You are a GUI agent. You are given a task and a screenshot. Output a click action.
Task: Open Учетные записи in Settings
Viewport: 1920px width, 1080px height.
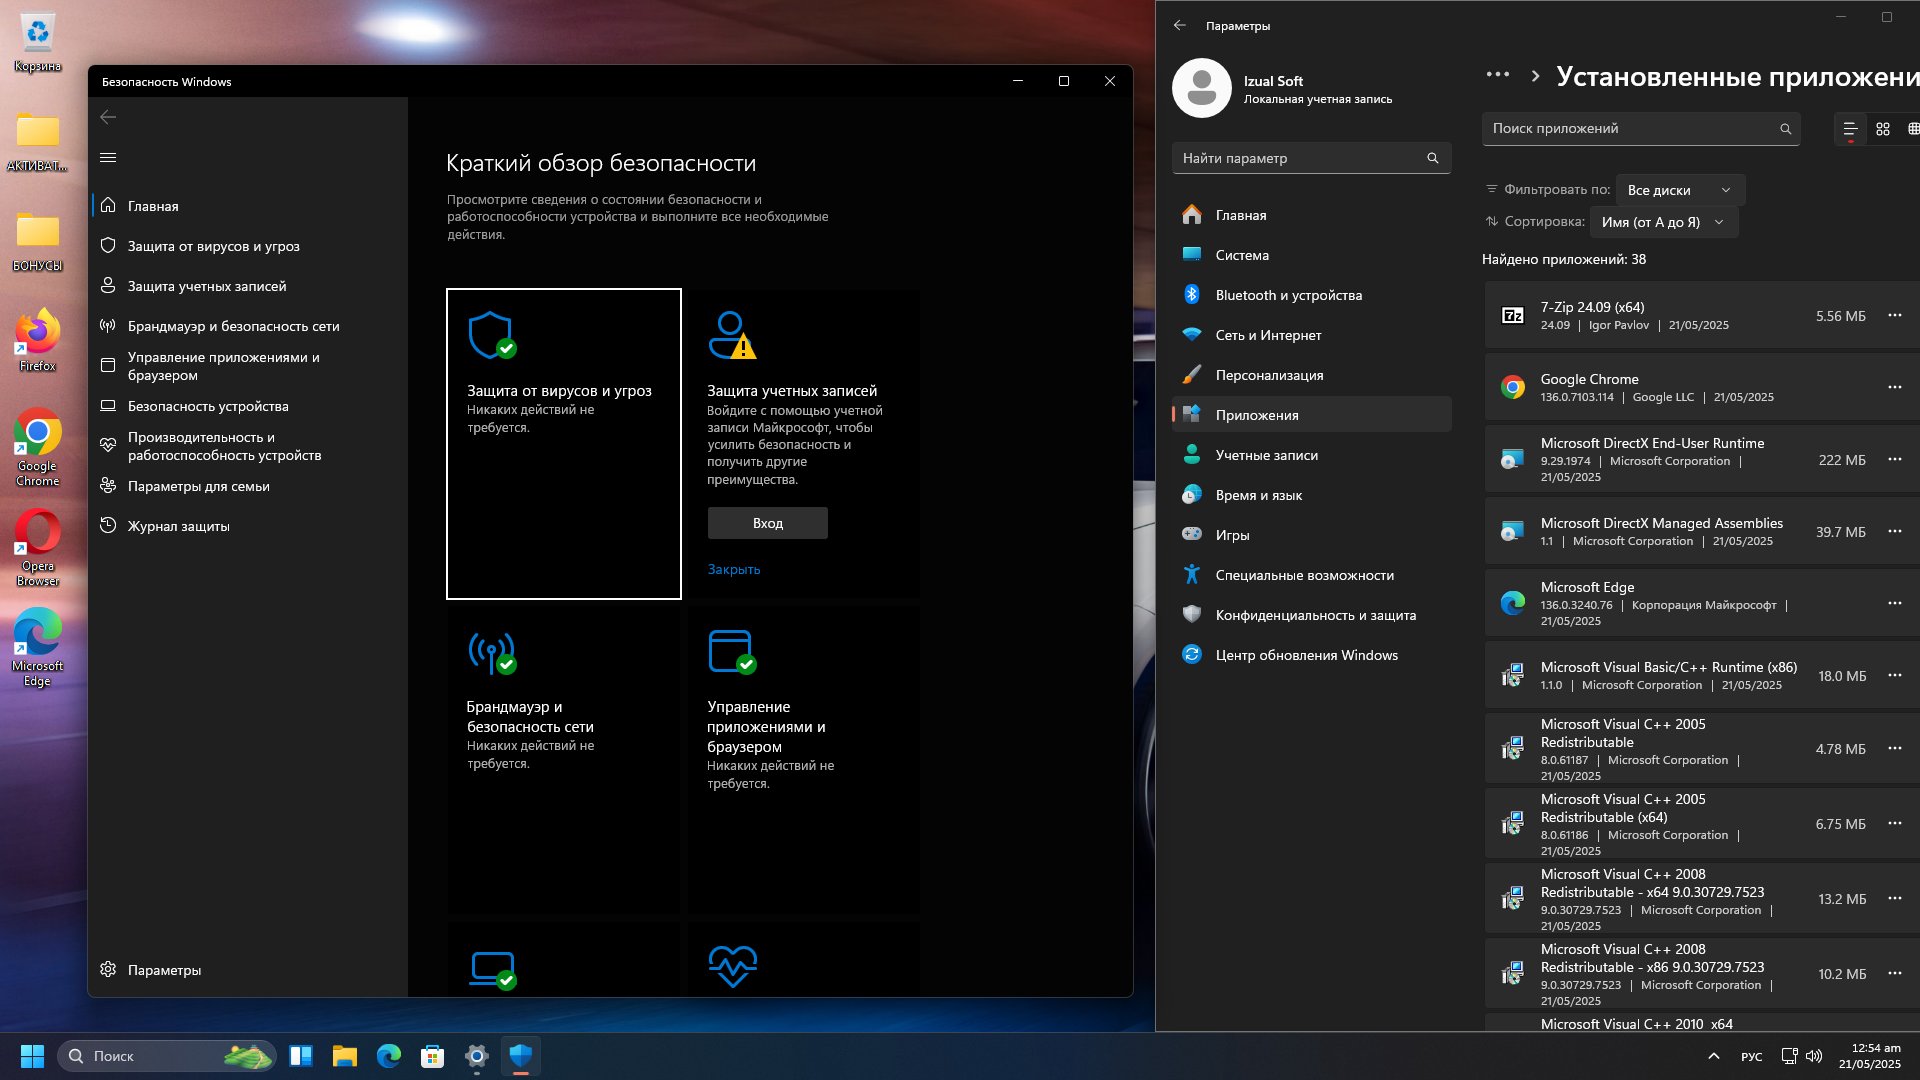[1311, 455]
